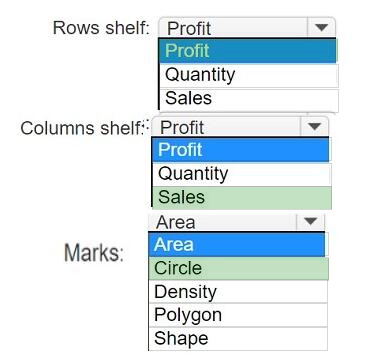Screen dimensions: 372x363
Task: Choose Quantity in Rows shelf list
Action: click(249, 75)
